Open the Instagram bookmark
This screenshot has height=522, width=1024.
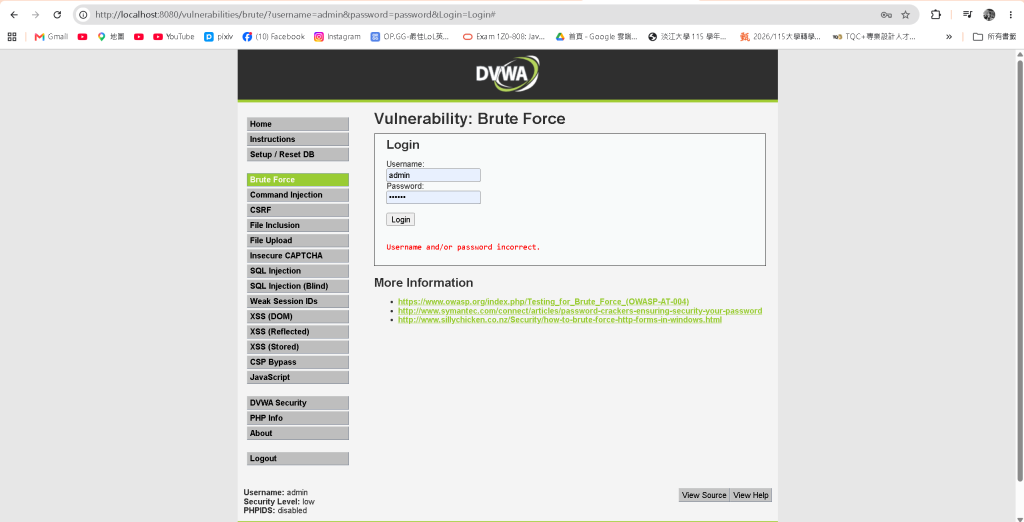(x=337, y=37)
